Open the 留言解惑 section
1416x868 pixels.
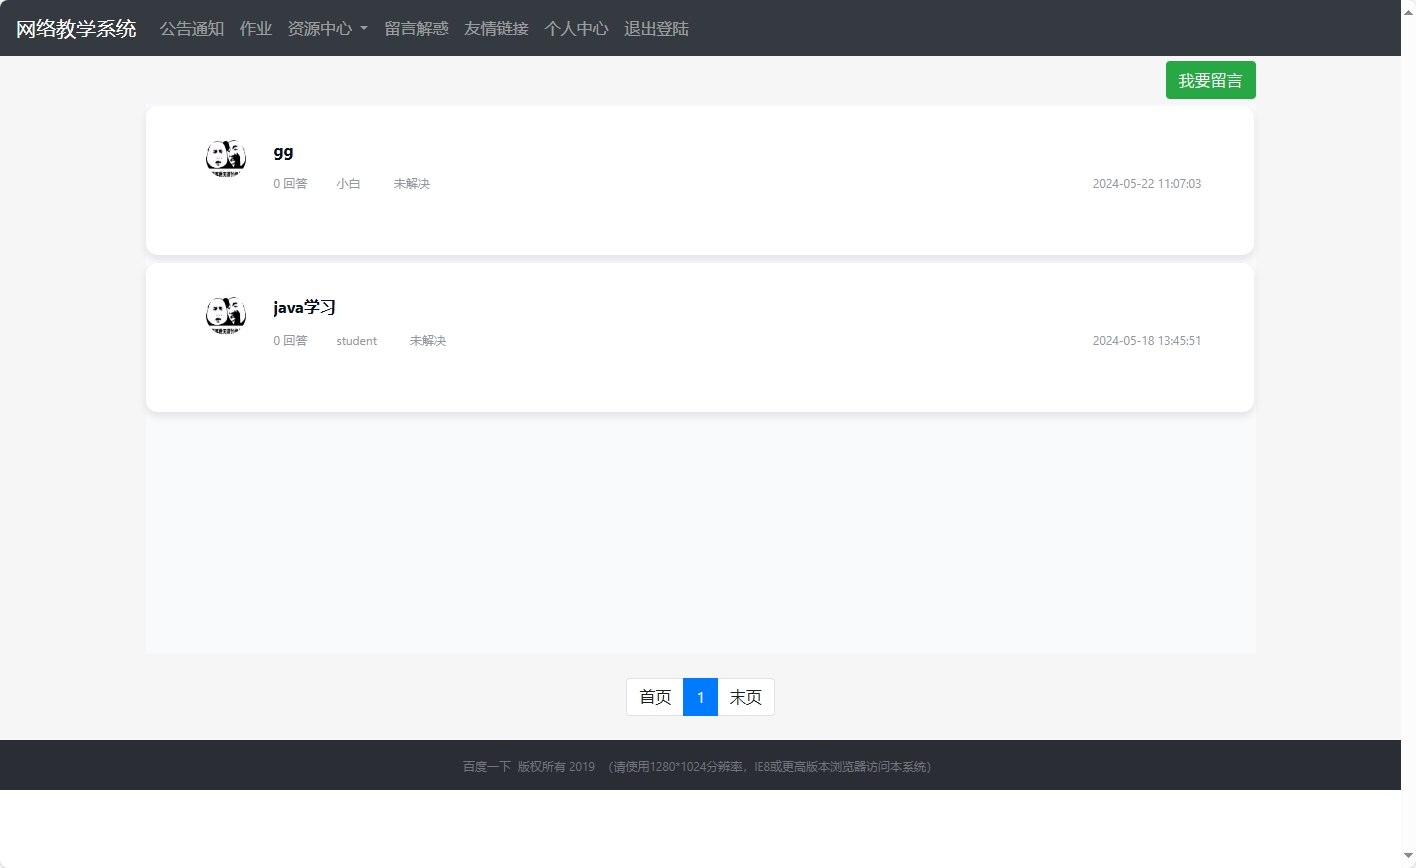[x=416, y=28]
